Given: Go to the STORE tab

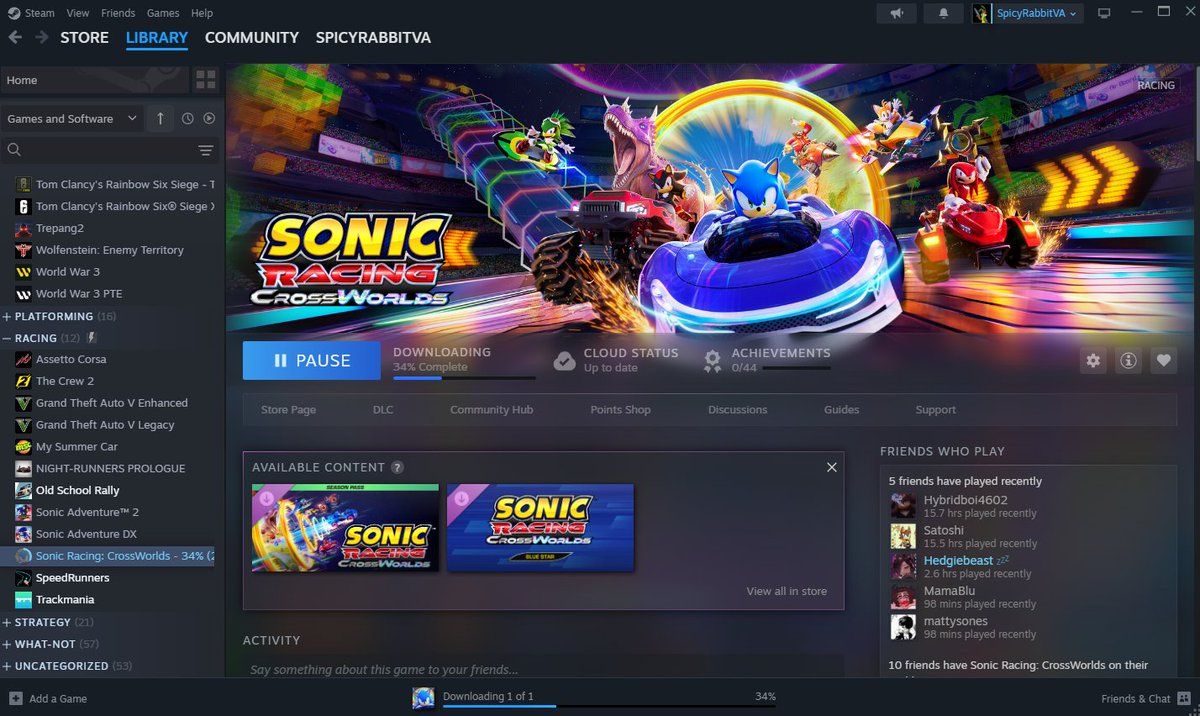Looking at the screenshot, I should tap(84, 37).
